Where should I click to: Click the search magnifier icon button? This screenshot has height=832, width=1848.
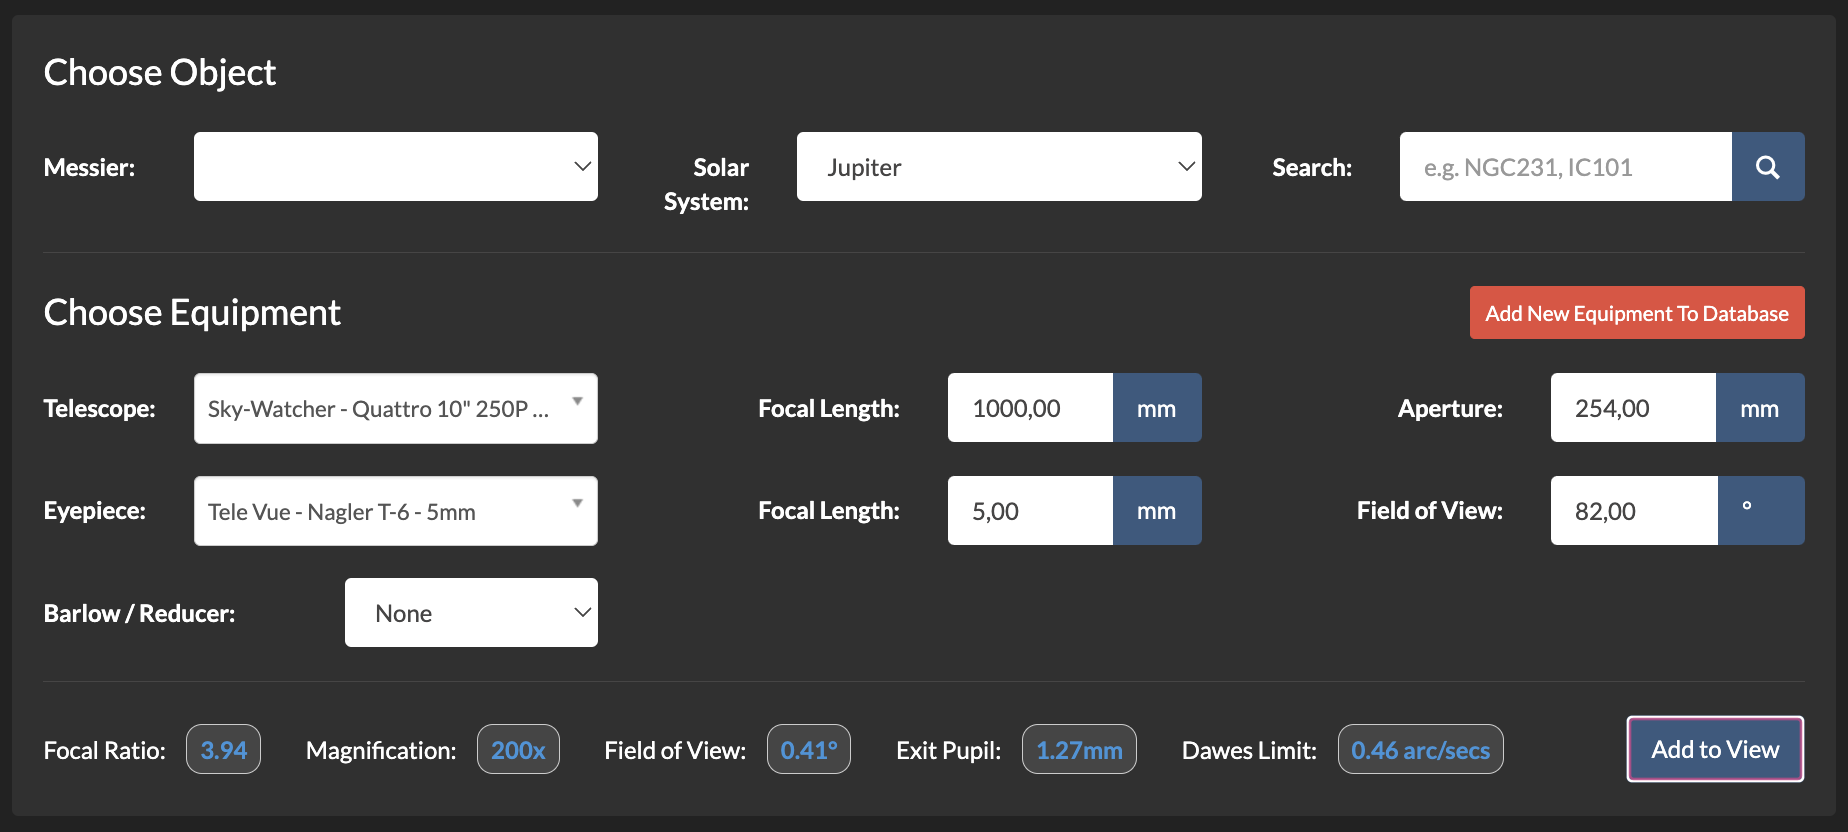coord(1768,167)
